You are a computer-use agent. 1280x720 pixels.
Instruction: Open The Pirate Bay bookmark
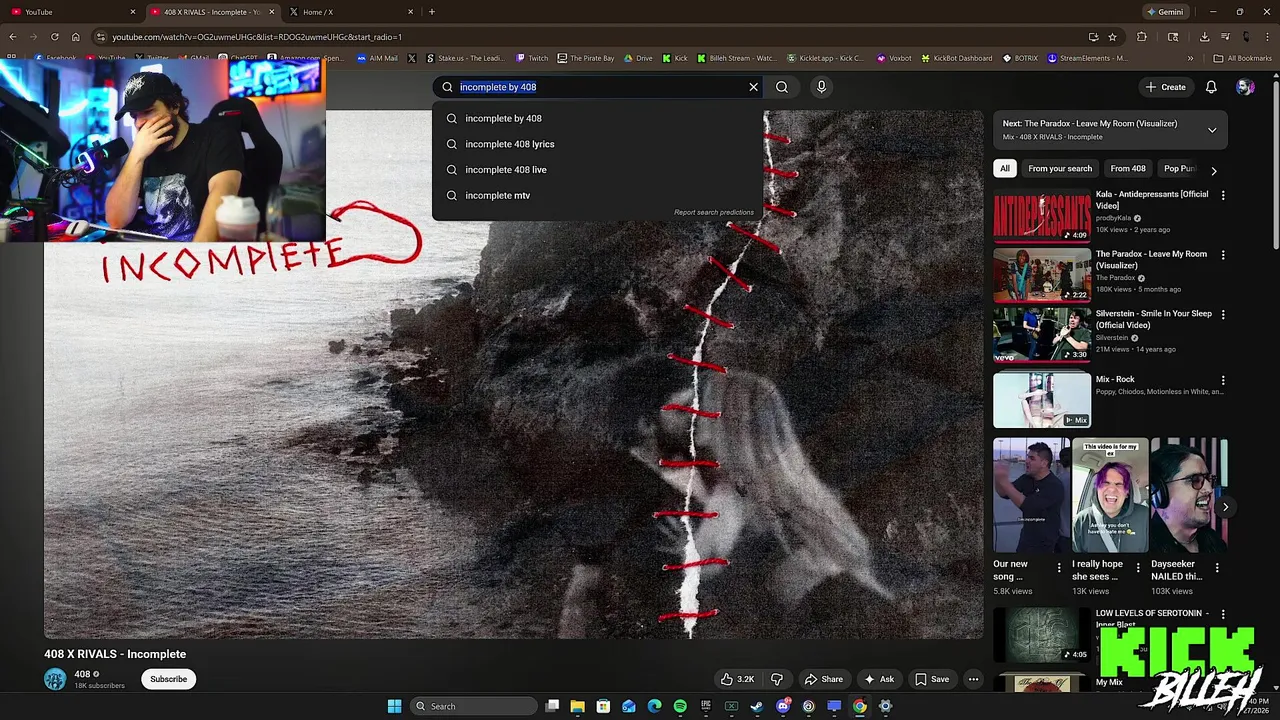tap(586, 58)
